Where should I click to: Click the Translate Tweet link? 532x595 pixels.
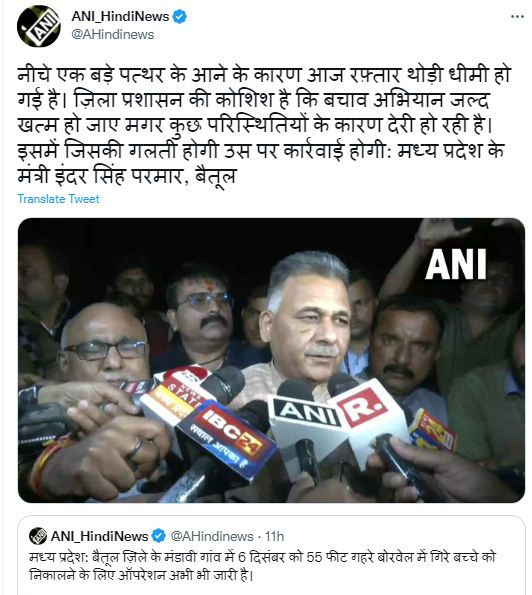tap(58, 199)
